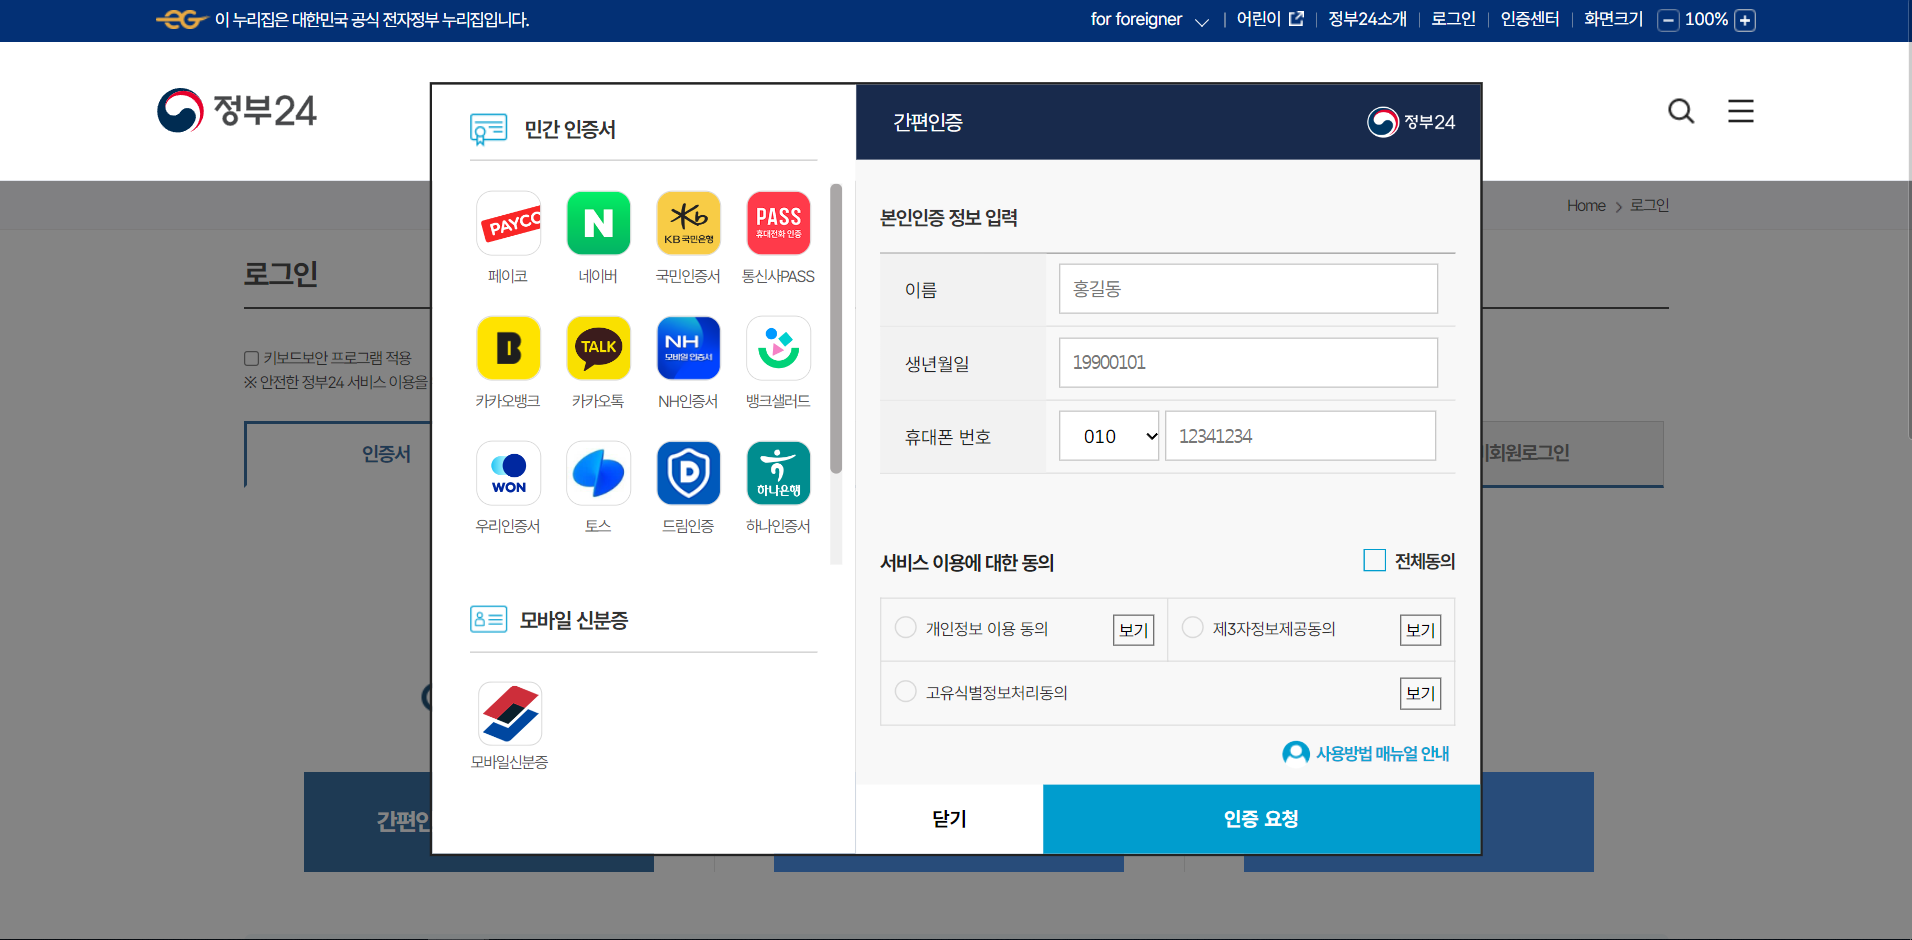1912x940 pixels.
Task: Select the PAYCO certificate icon
Action: pos(508,223)
